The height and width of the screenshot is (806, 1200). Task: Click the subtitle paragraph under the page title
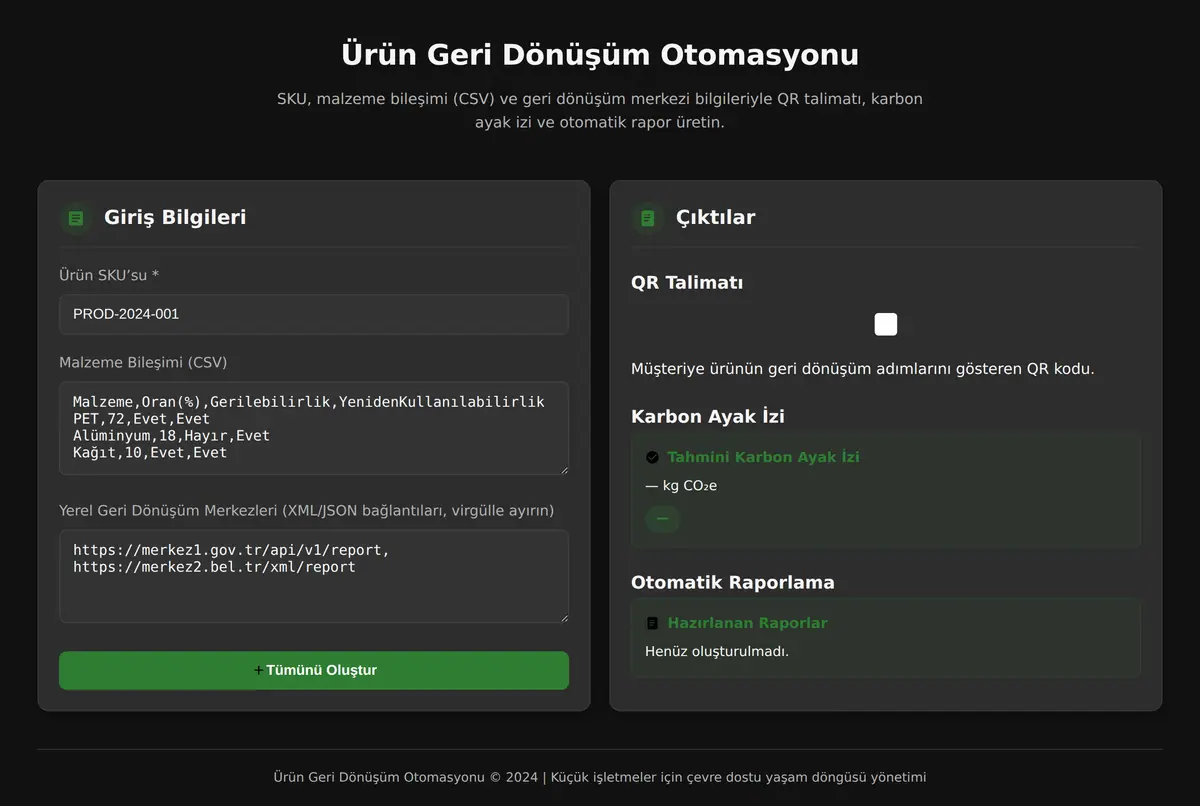coord(600,111)
